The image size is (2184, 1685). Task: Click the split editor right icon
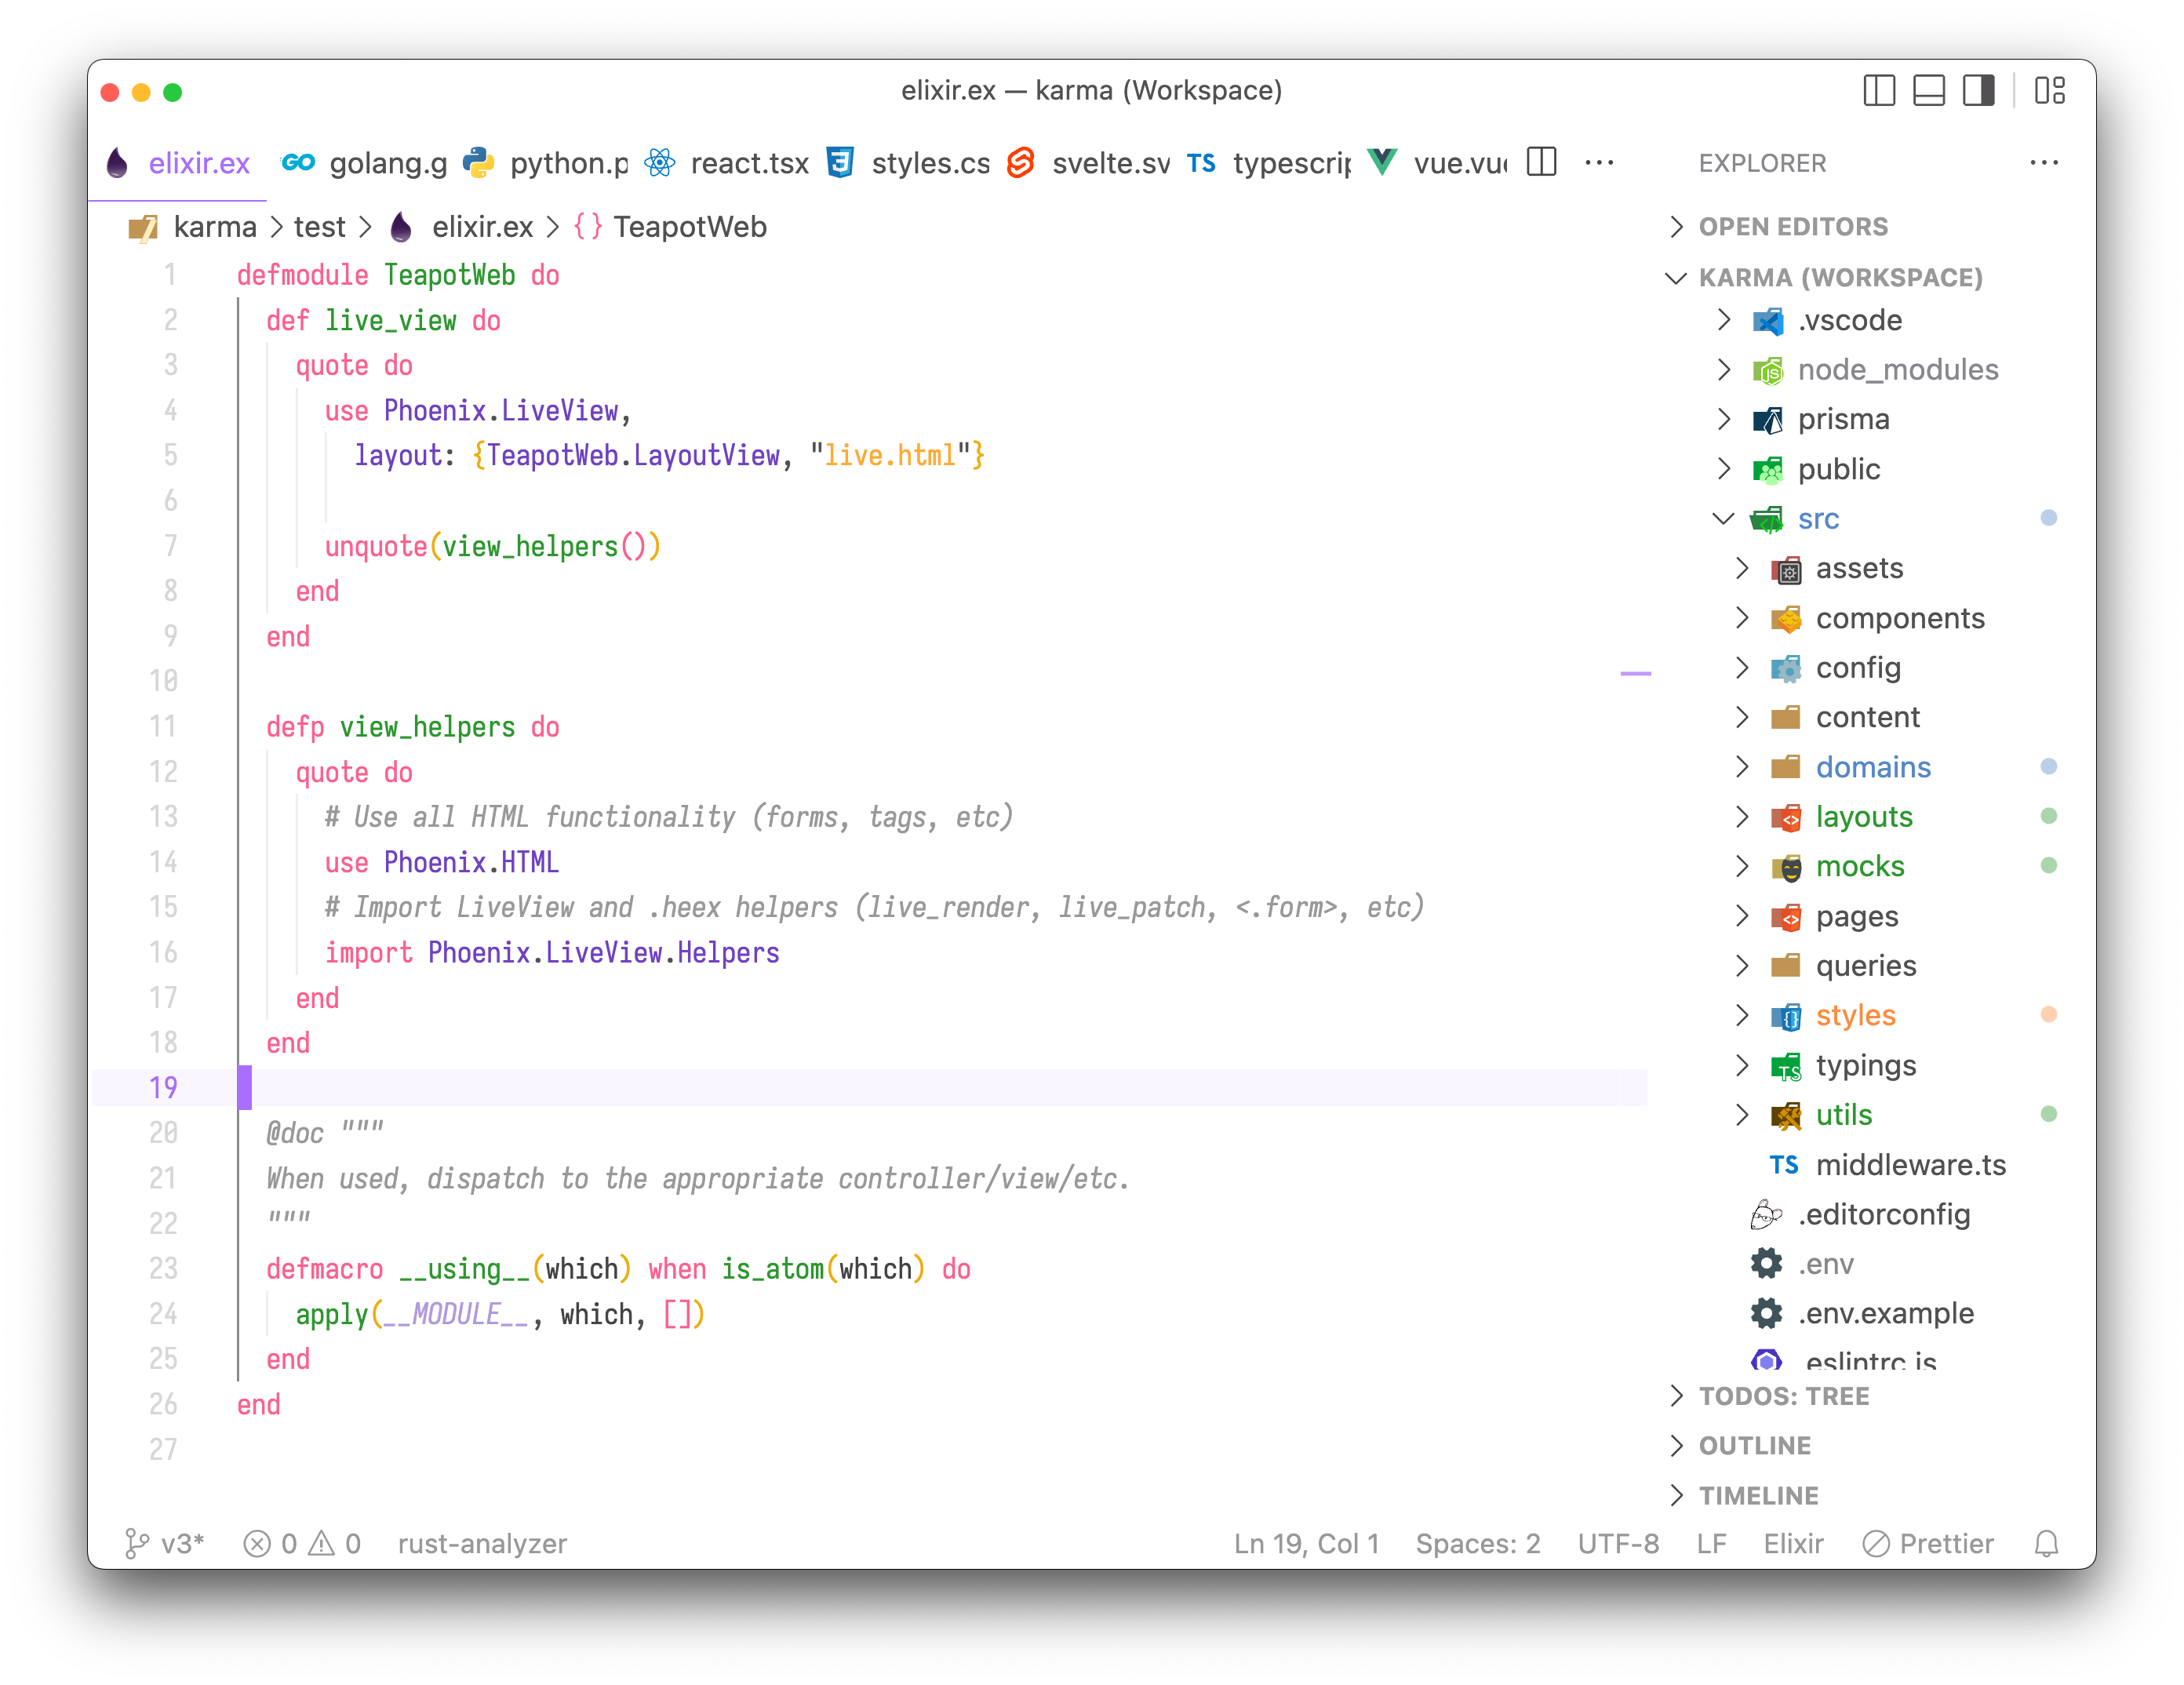tap(1541, 162)
